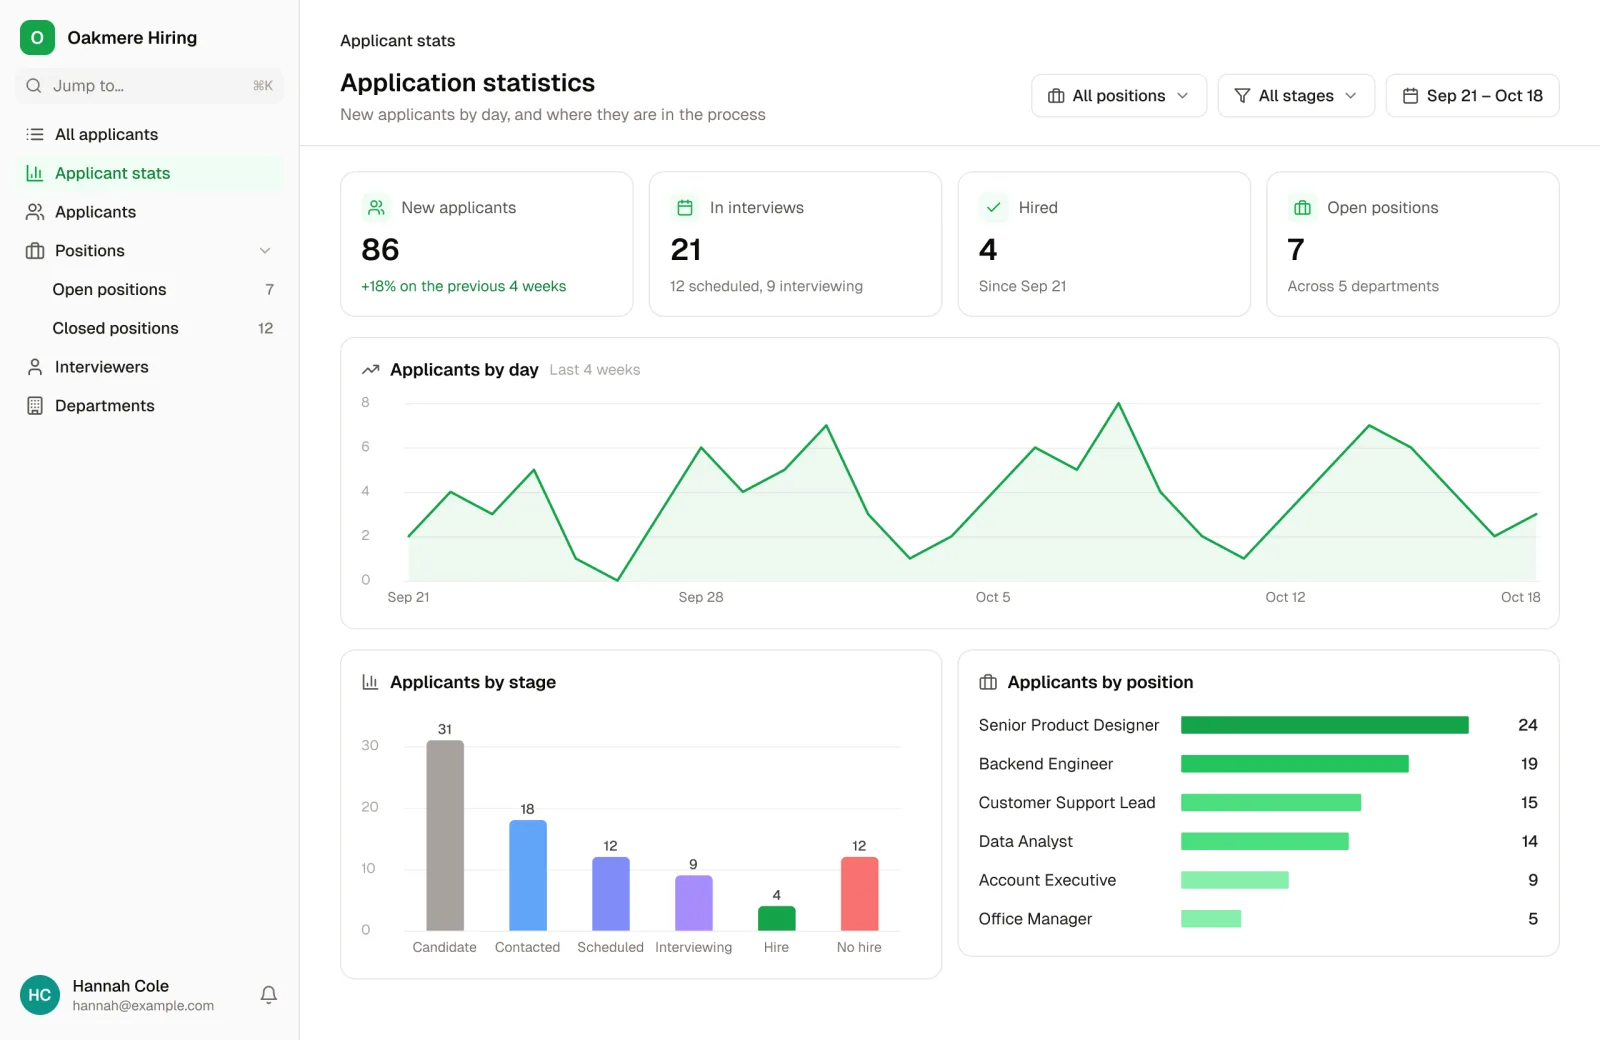The image size is (1600, 1040).
Task: Click the Open positions 7 card
Action: (x=1413, y=244)
